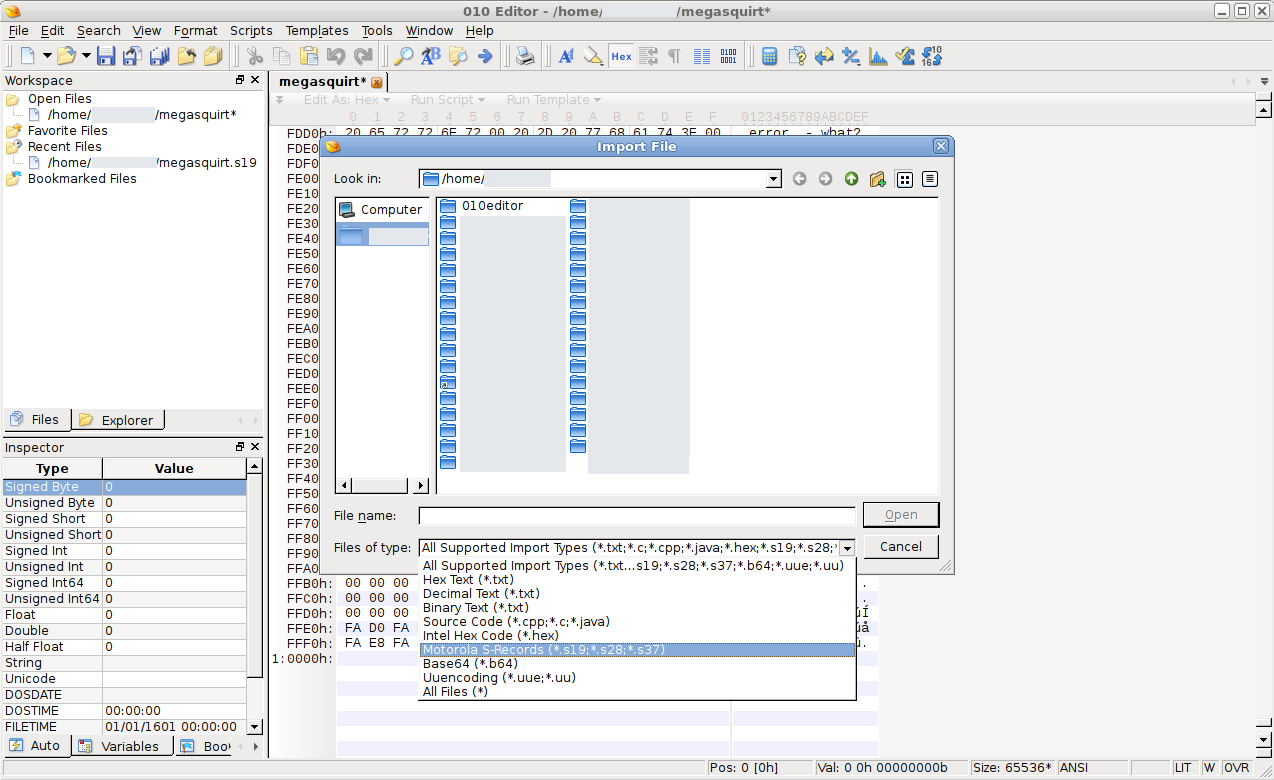Save the file with the floppy icon
The image size is (1274, 780).
[x=106, y=56]
